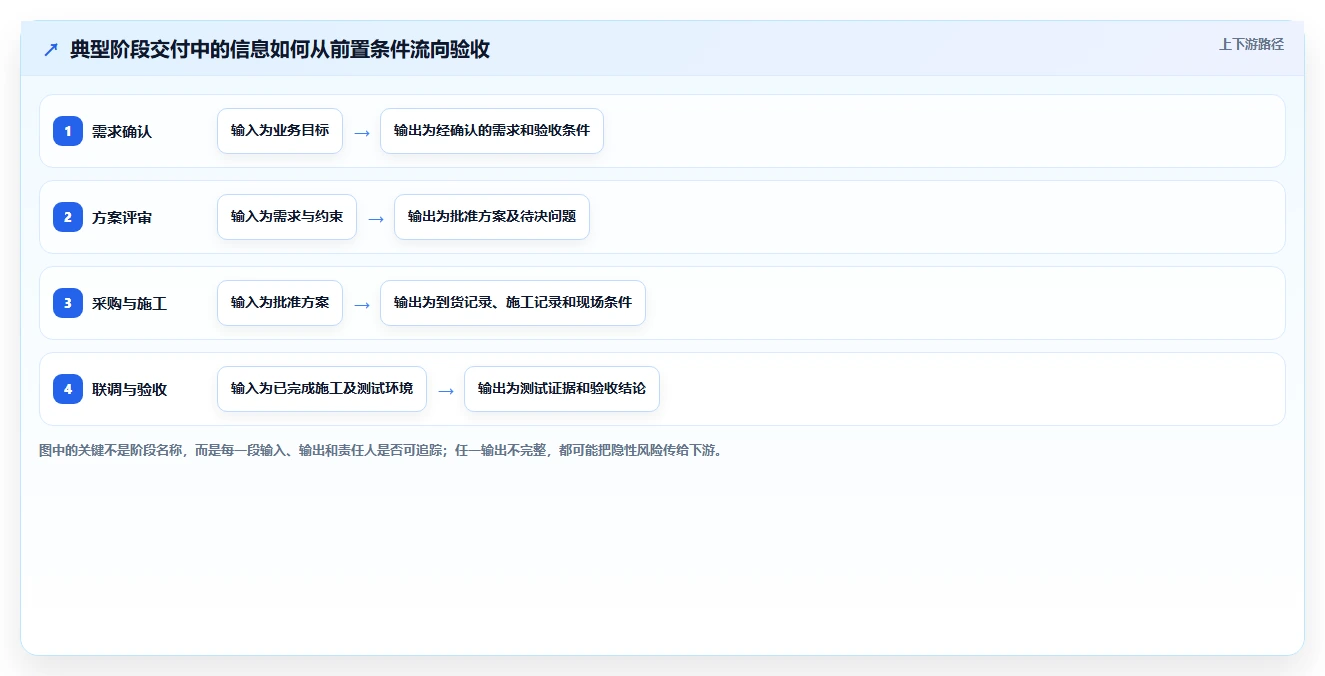Screen dimensions: 1325x676
Task: Click the step 1 number badge
Action: coord(68,131)
